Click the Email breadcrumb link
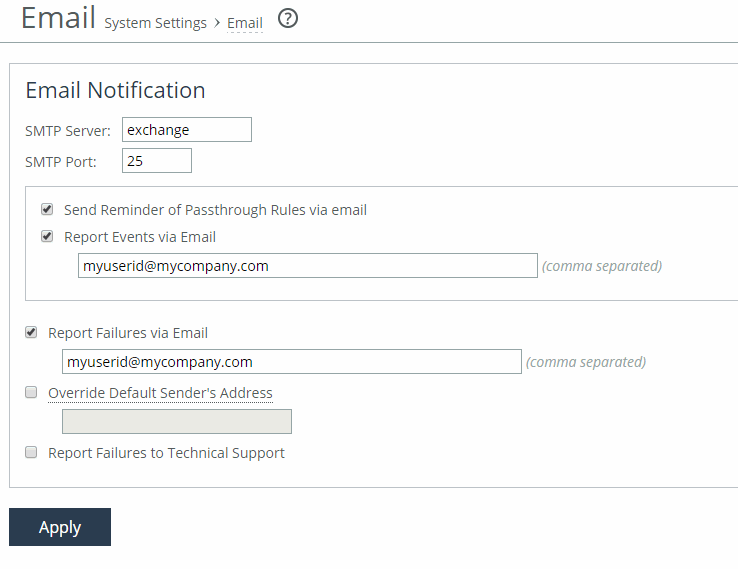 pos(245,23)
